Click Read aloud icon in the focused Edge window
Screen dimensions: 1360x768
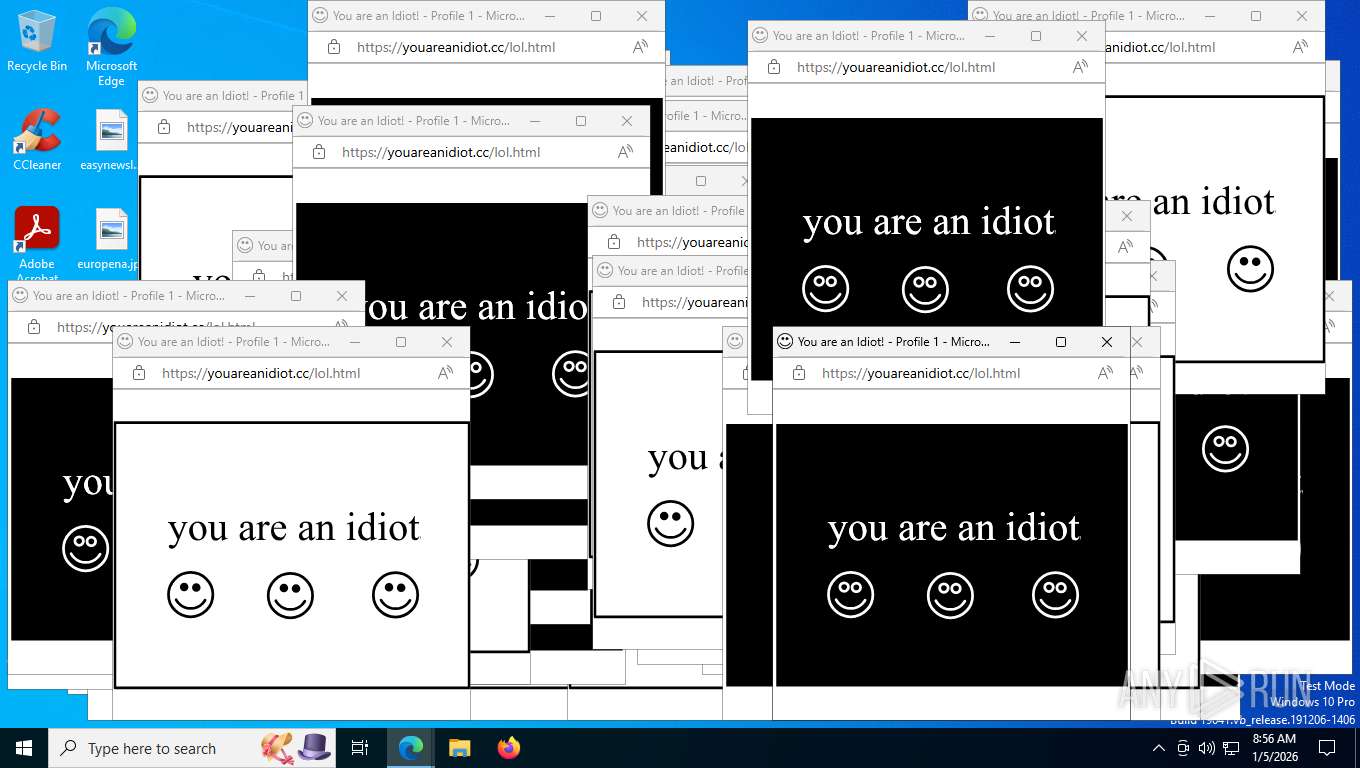1105,373
